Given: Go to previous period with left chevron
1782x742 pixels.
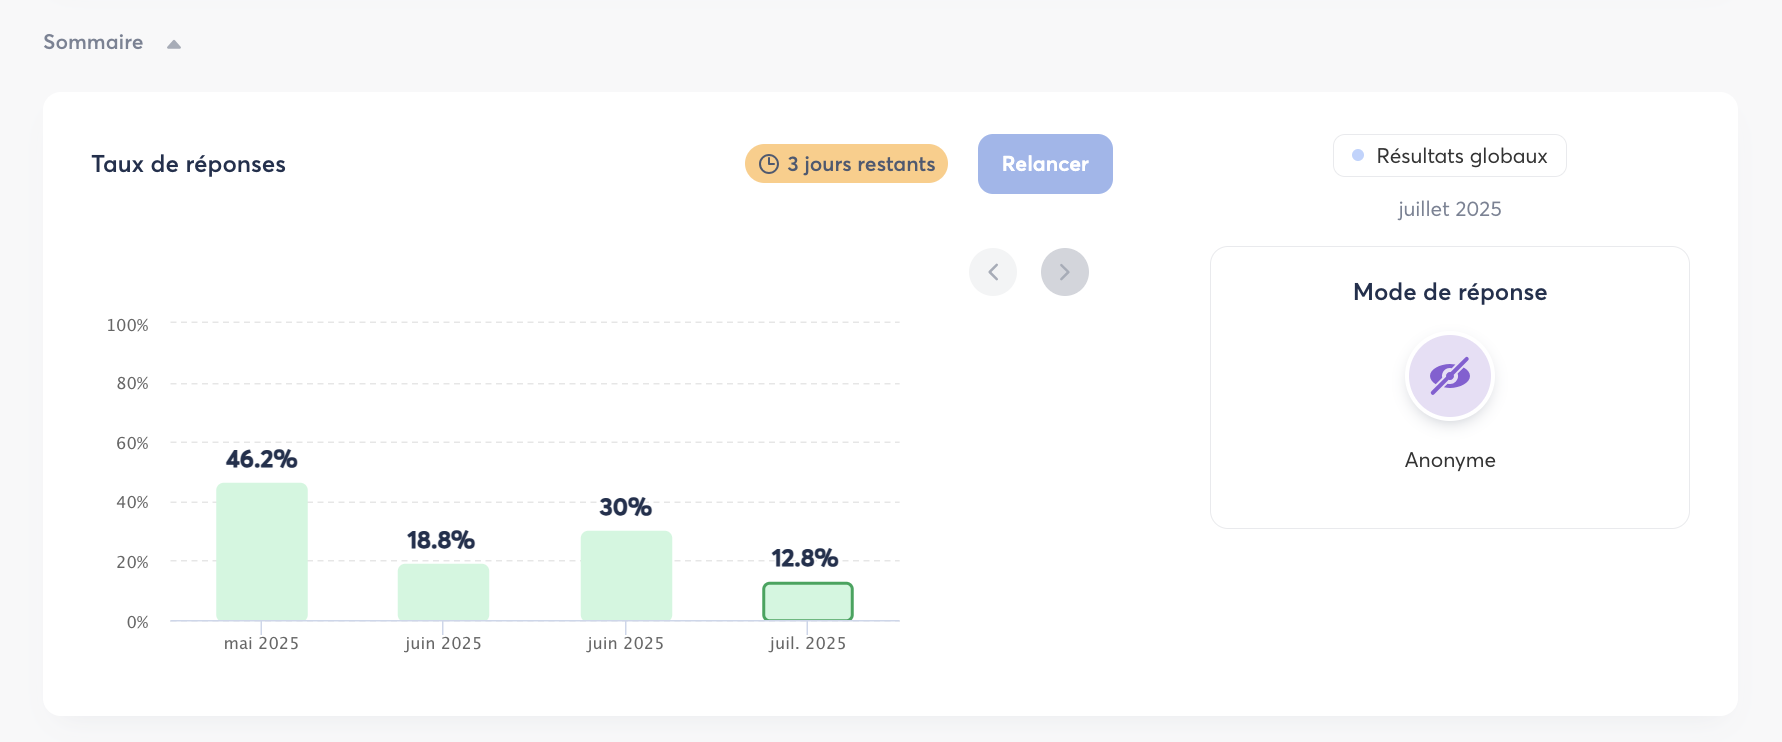Looking at the screenshot, I should [x=993, y=272].
